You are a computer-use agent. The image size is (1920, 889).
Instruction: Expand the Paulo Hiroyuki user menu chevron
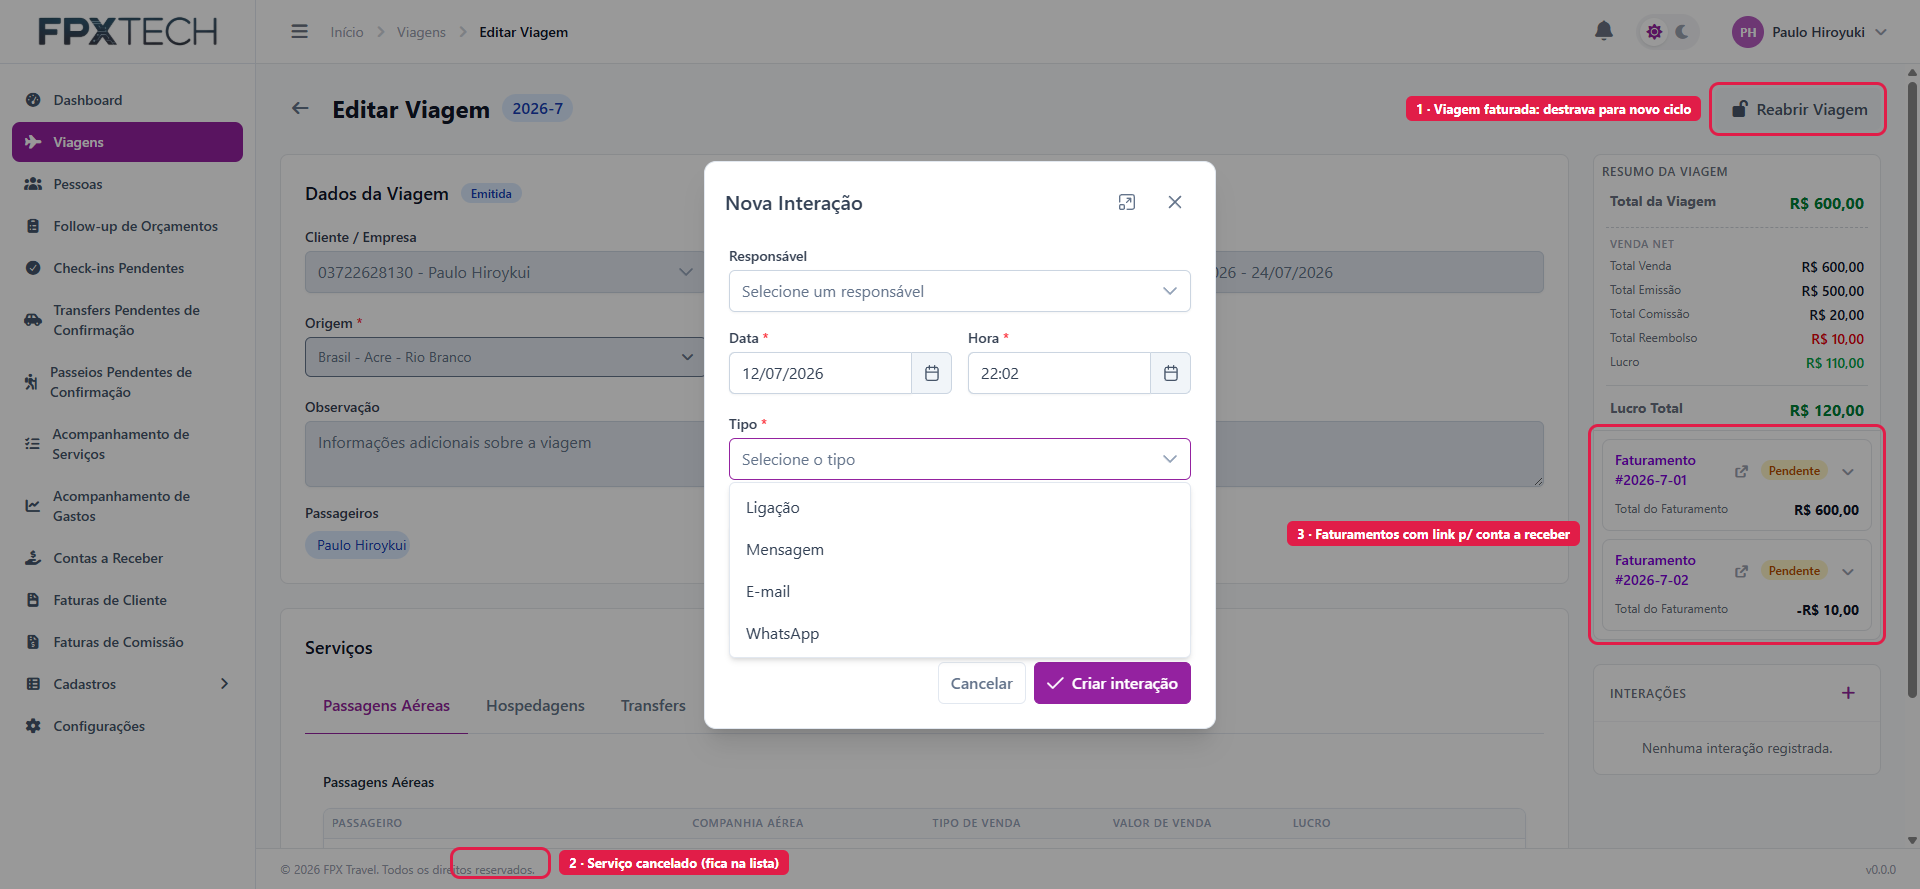click(x=1881, y=32)
